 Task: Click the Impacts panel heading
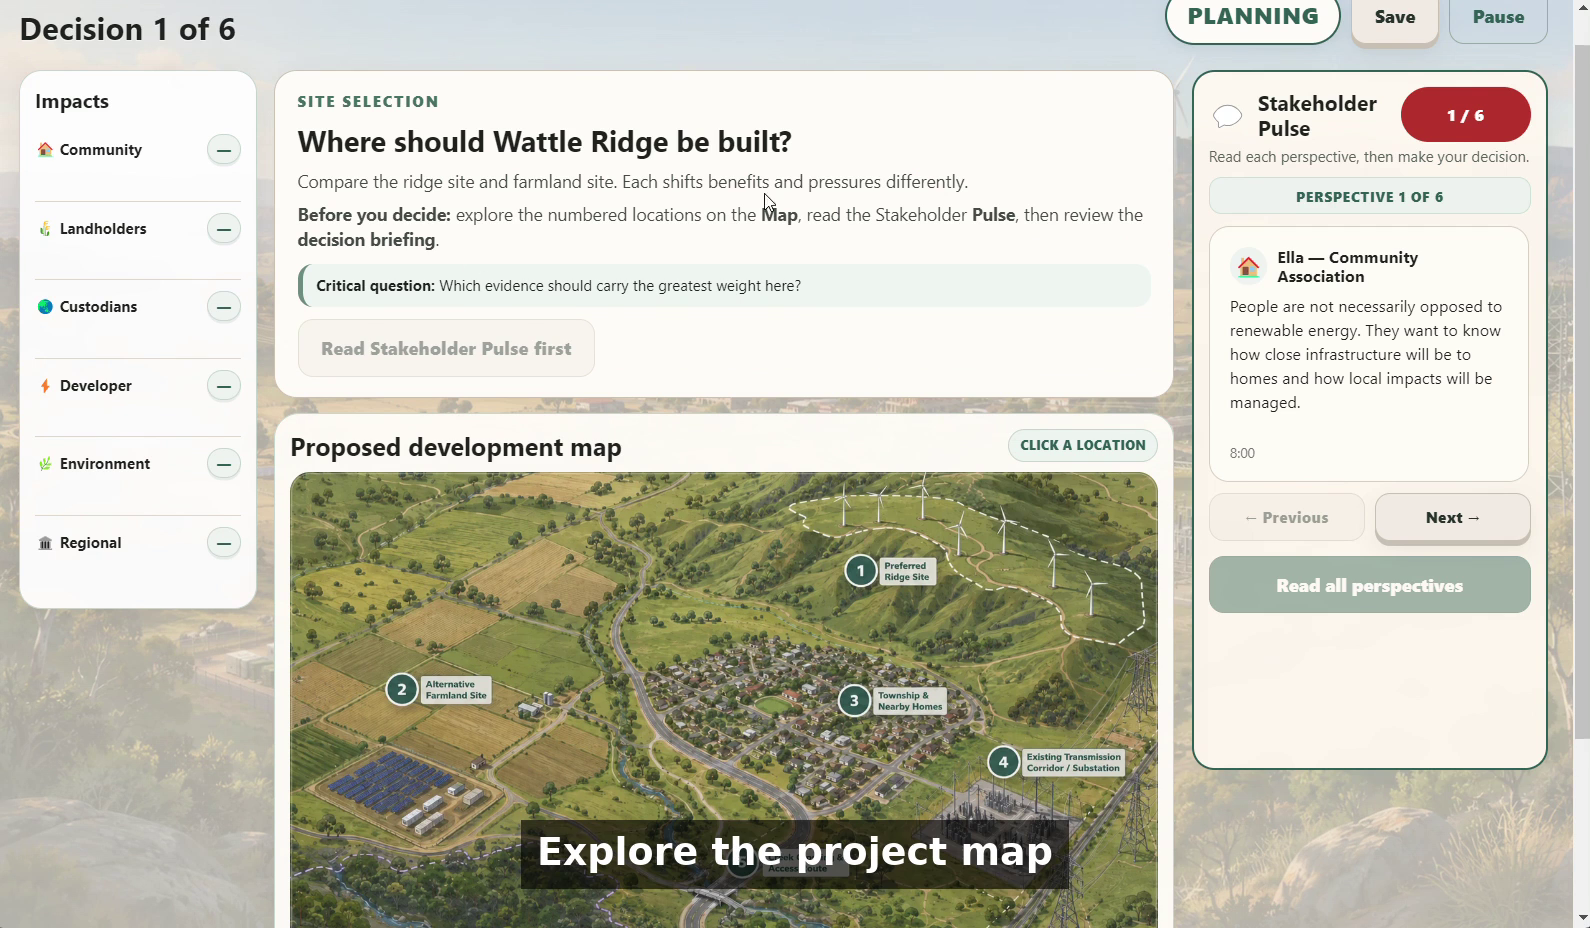click(x=72, y=101)
